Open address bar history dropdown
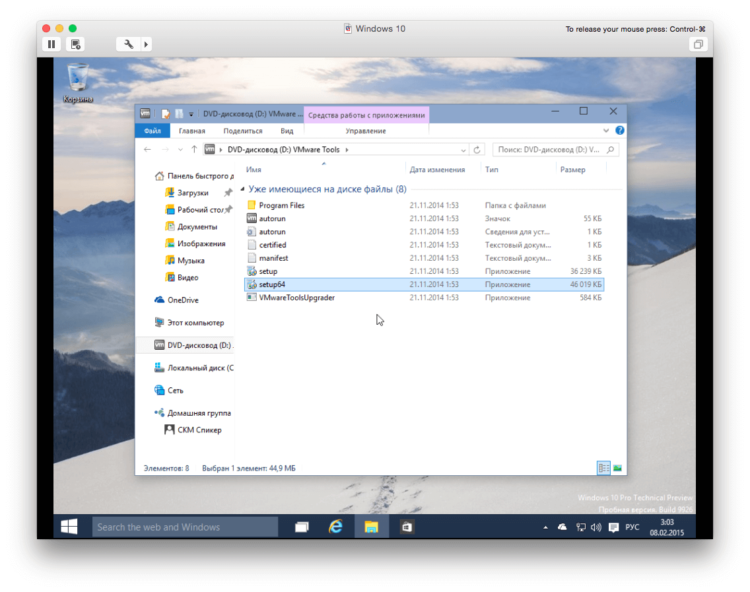Image resolution: width=750 pixels, height=592 pixels. pyautogui.click(x=463, y=150)
